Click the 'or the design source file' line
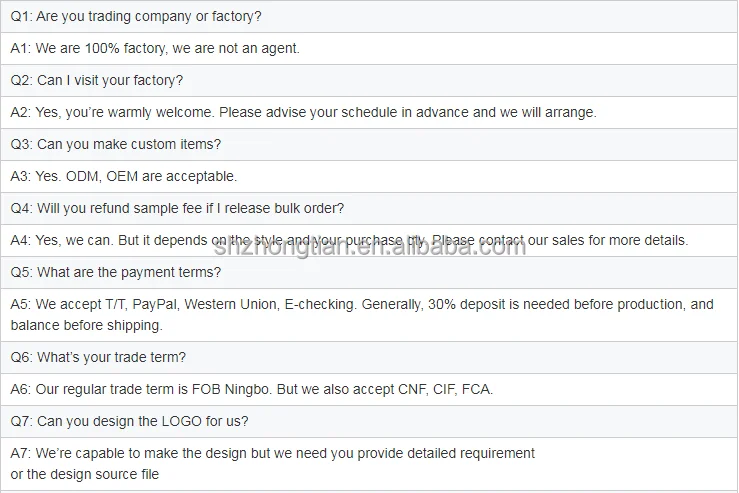 [85, 474]
